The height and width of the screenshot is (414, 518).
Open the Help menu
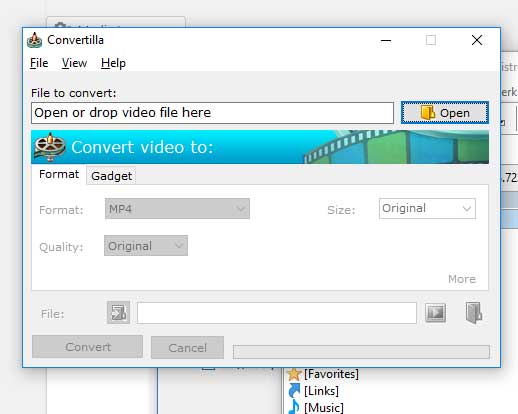113,63
